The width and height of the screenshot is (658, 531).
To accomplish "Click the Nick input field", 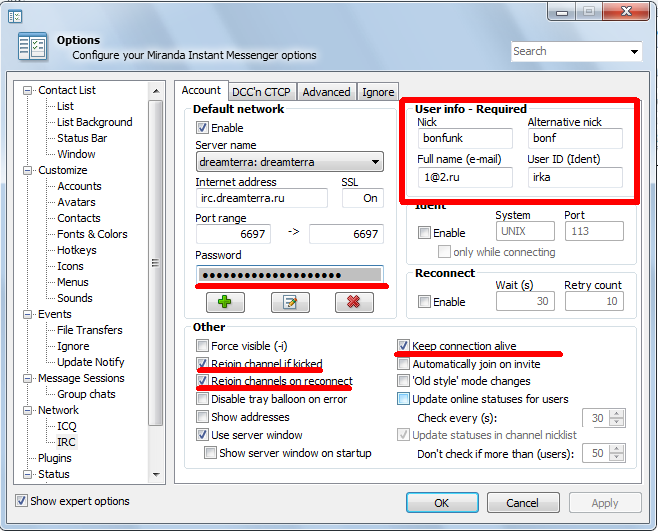I will [x=465, y=139].
